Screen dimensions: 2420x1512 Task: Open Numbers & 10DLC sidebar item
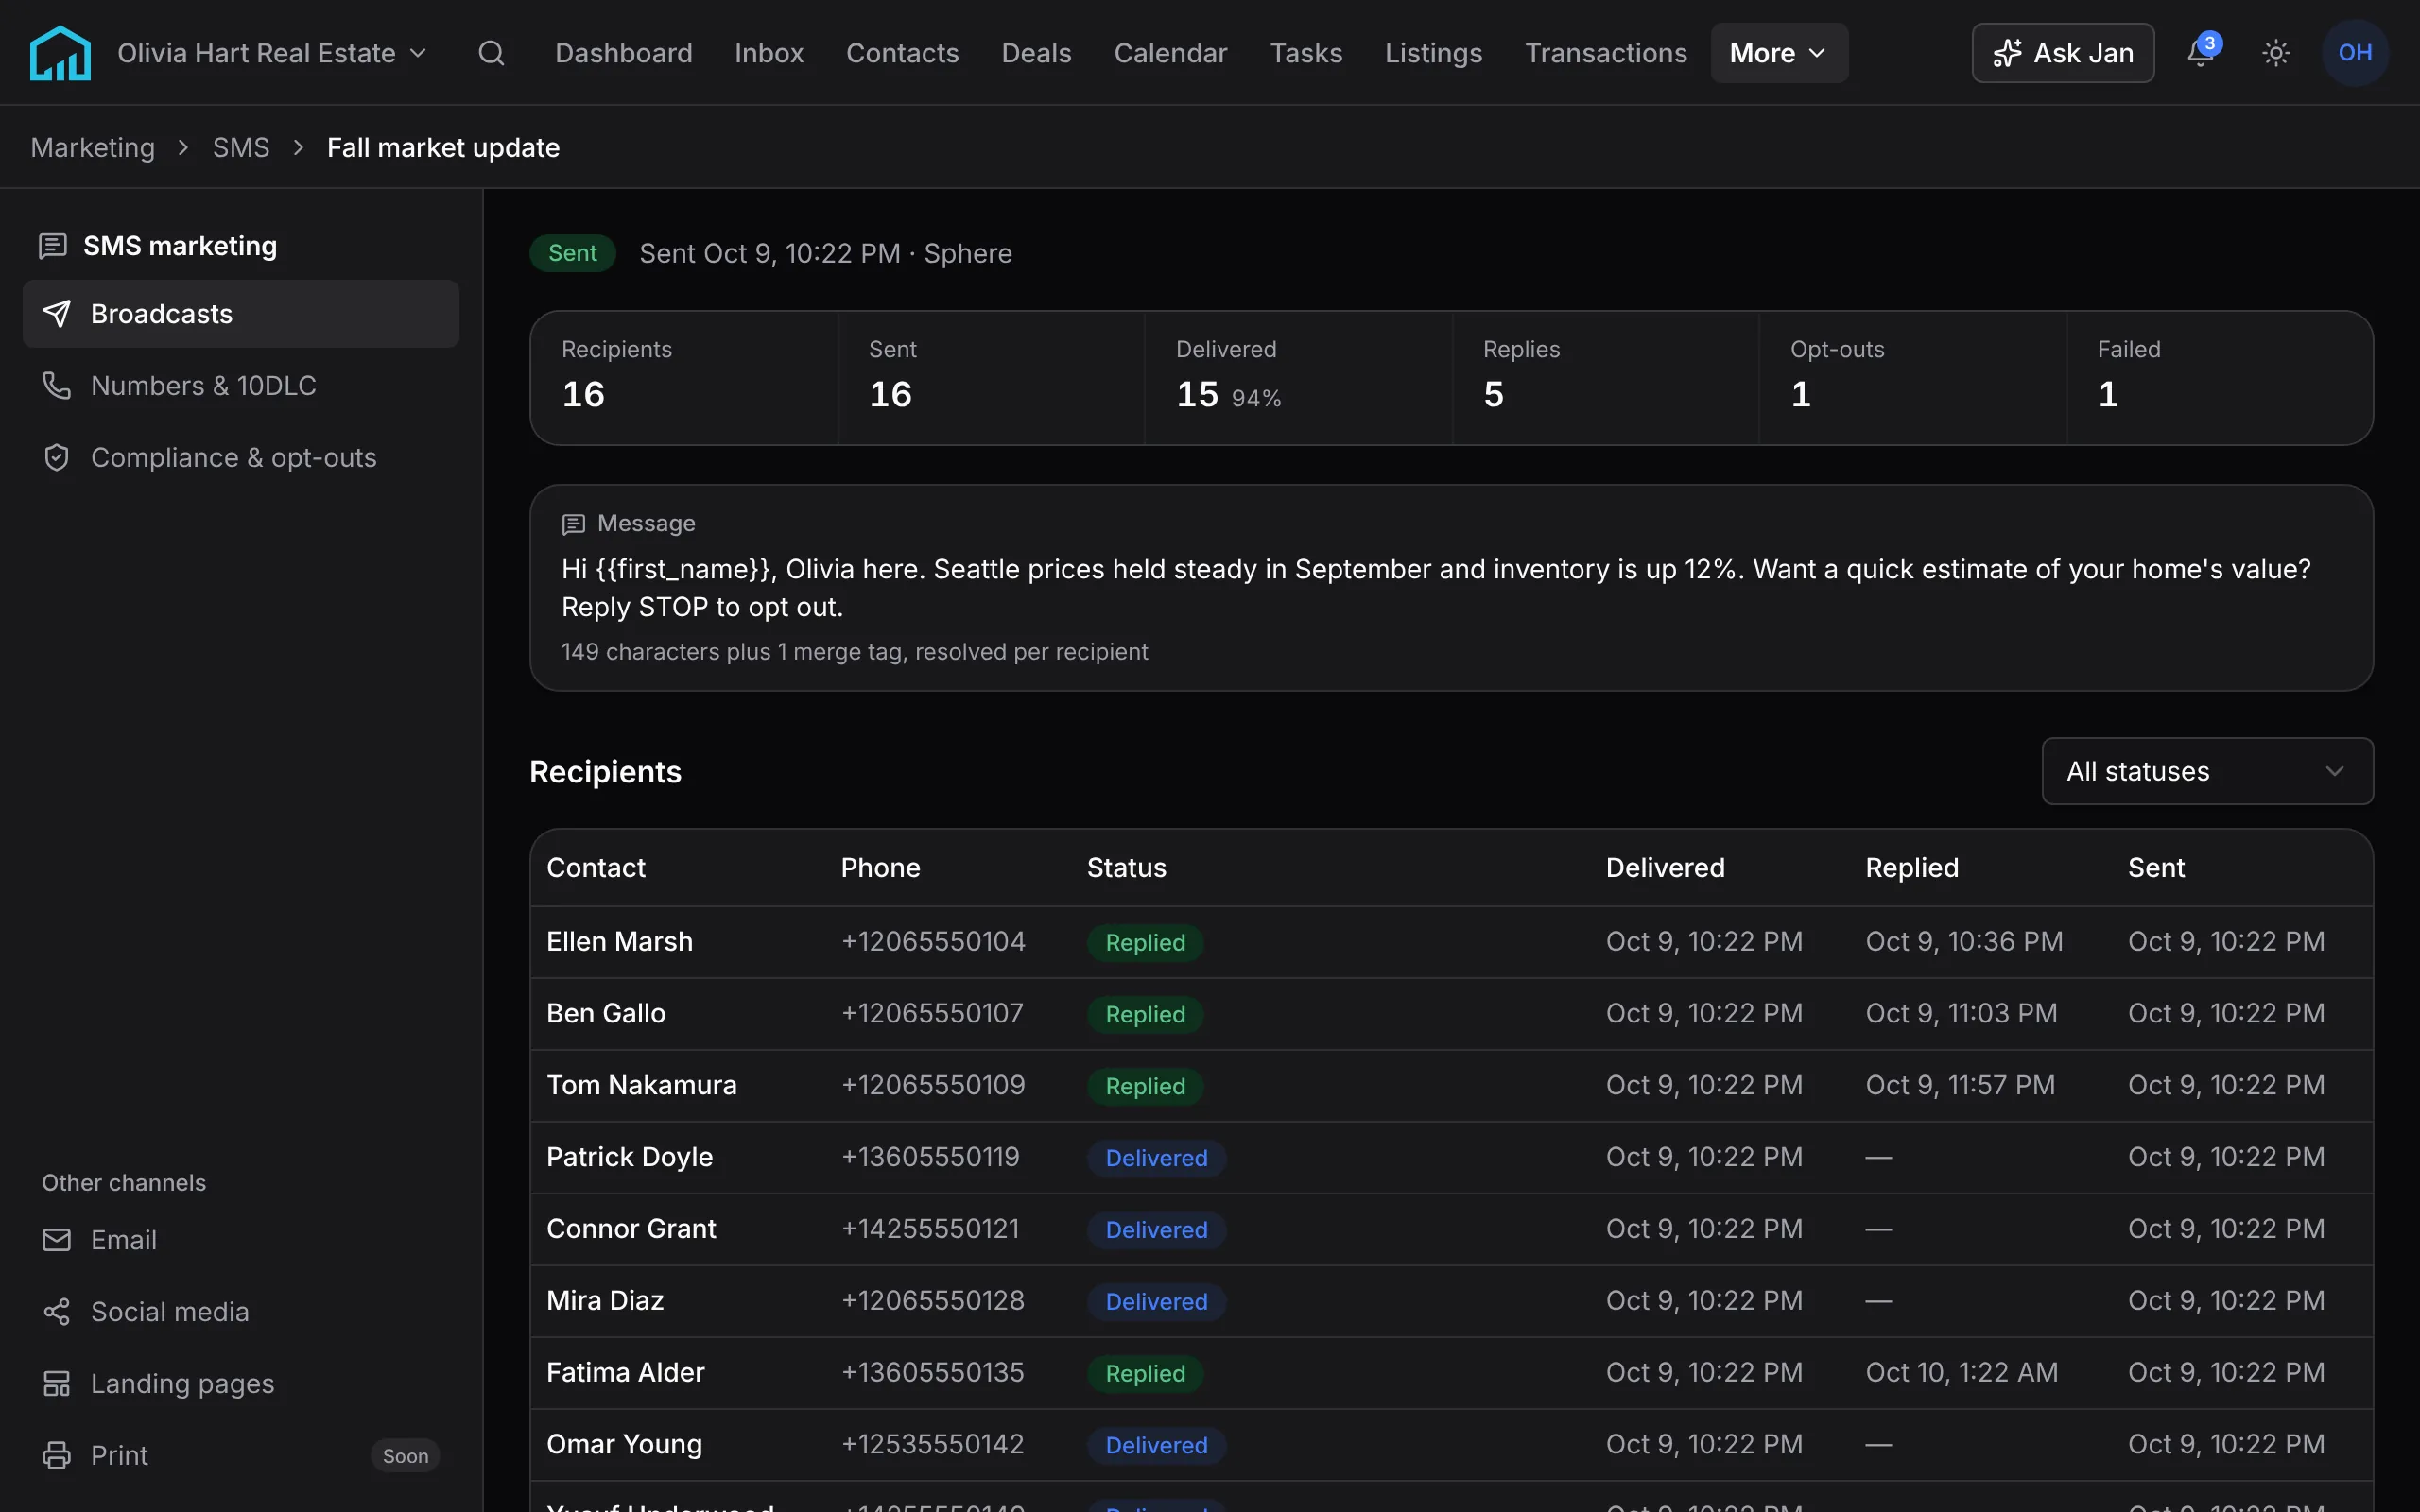click(241, 385)
